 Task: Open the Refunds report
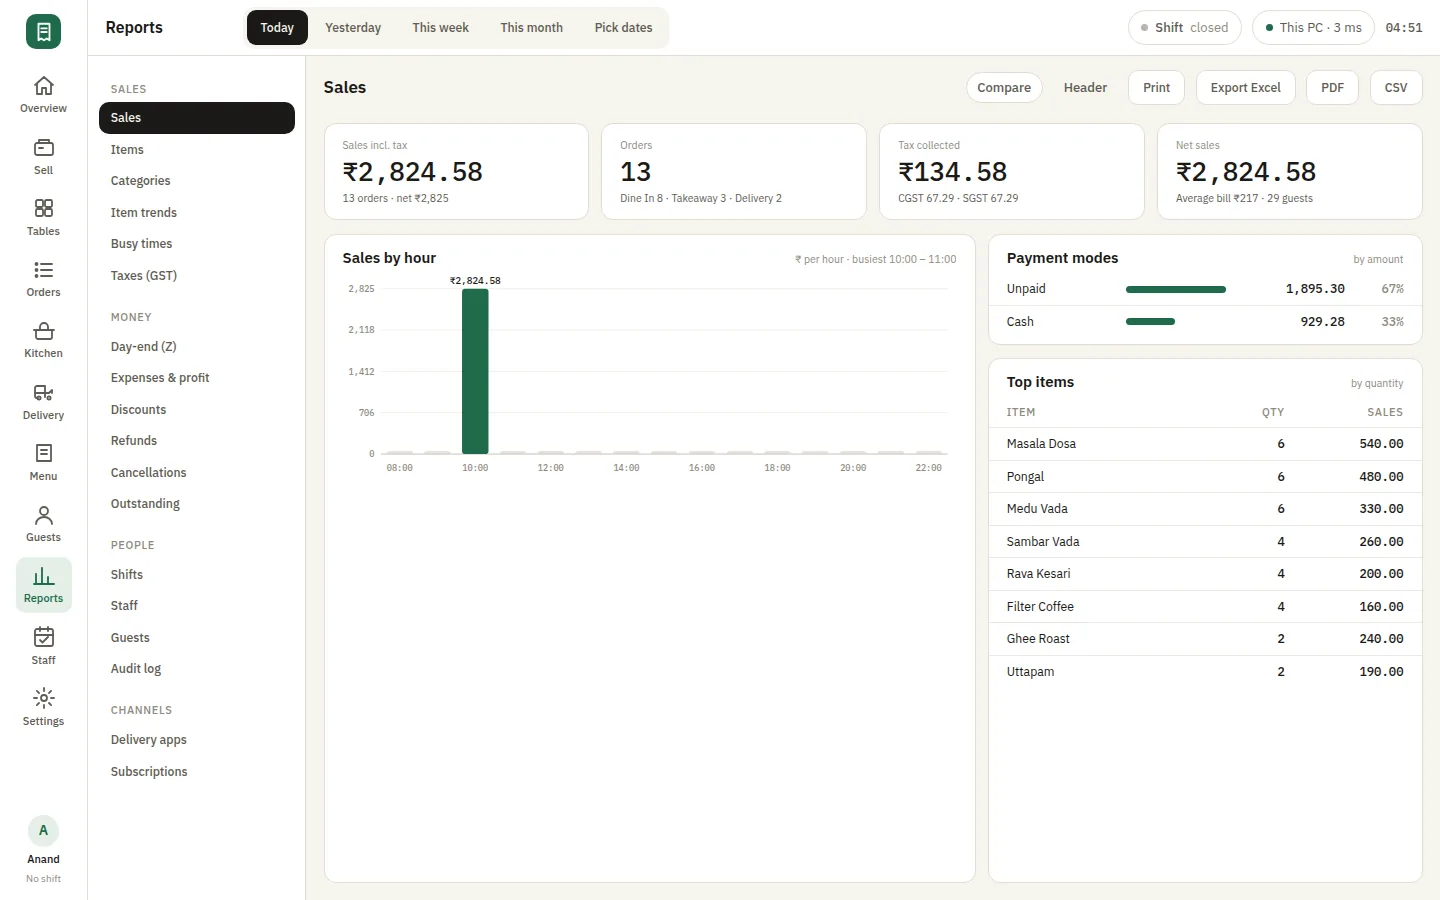coord(197,441)
